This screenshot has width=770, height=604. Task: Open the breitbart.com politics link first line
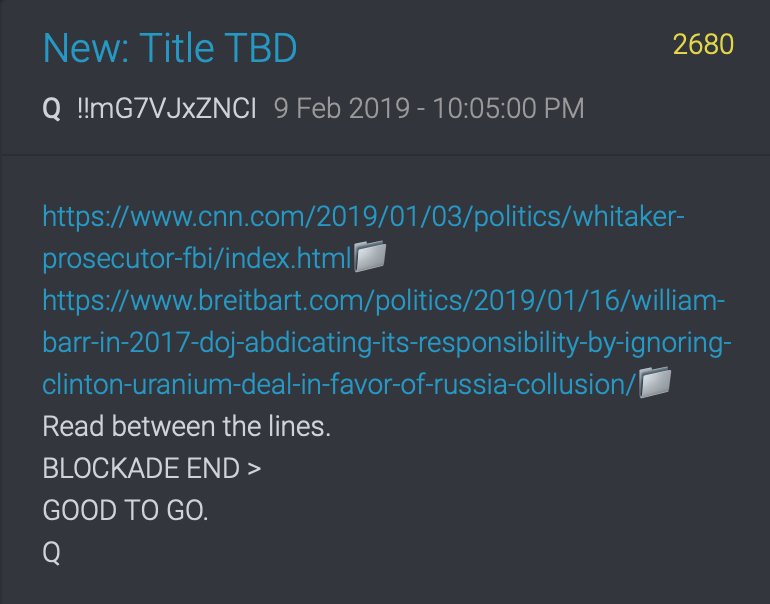pos(384,300)
